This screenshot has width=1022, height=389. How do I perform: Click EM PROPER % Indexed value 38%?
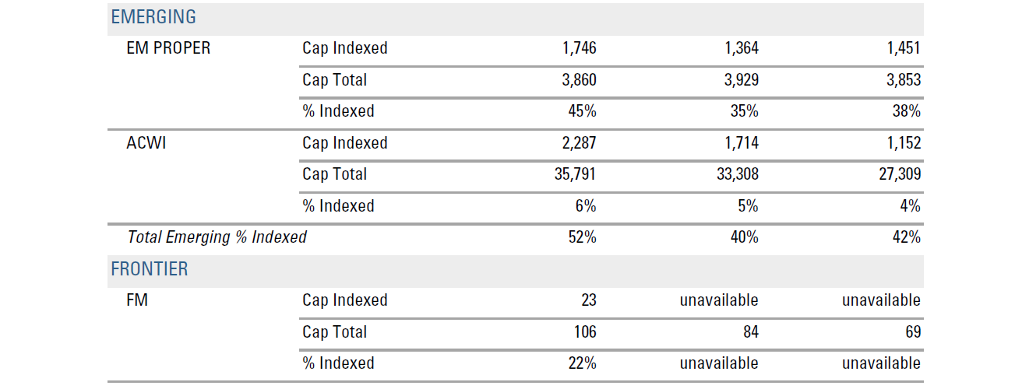[x=907, y=111]
